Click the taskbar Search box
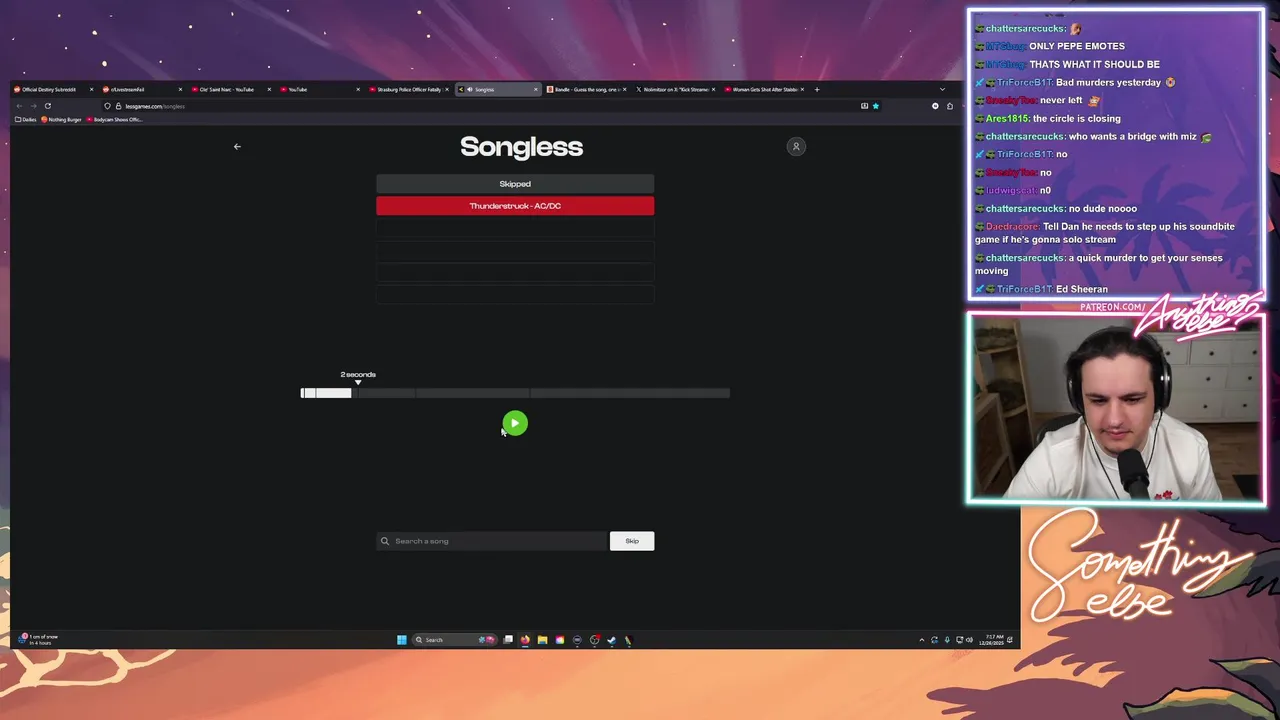1280x720 pixels. click(x=454, y=640)
